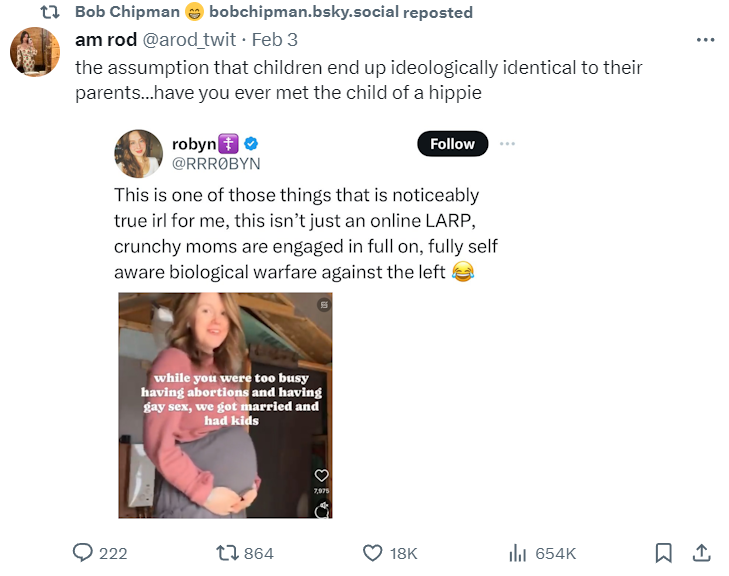Bookmark this post
The image size is (729, 576).
[662, 553]
